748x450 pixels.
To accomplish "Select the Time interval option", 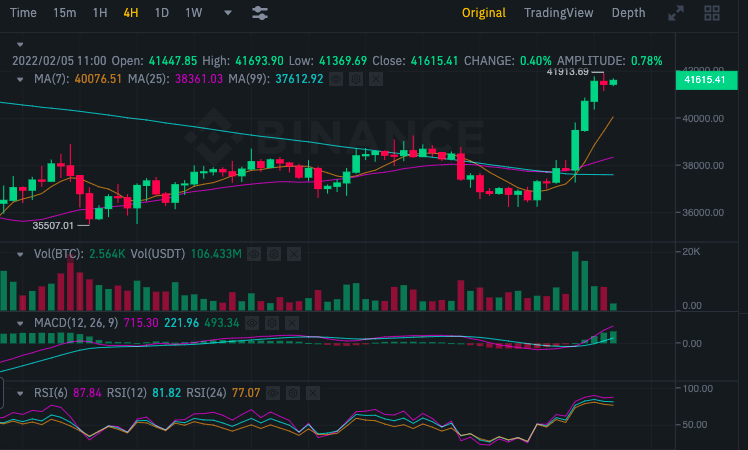I will (23, 13).
